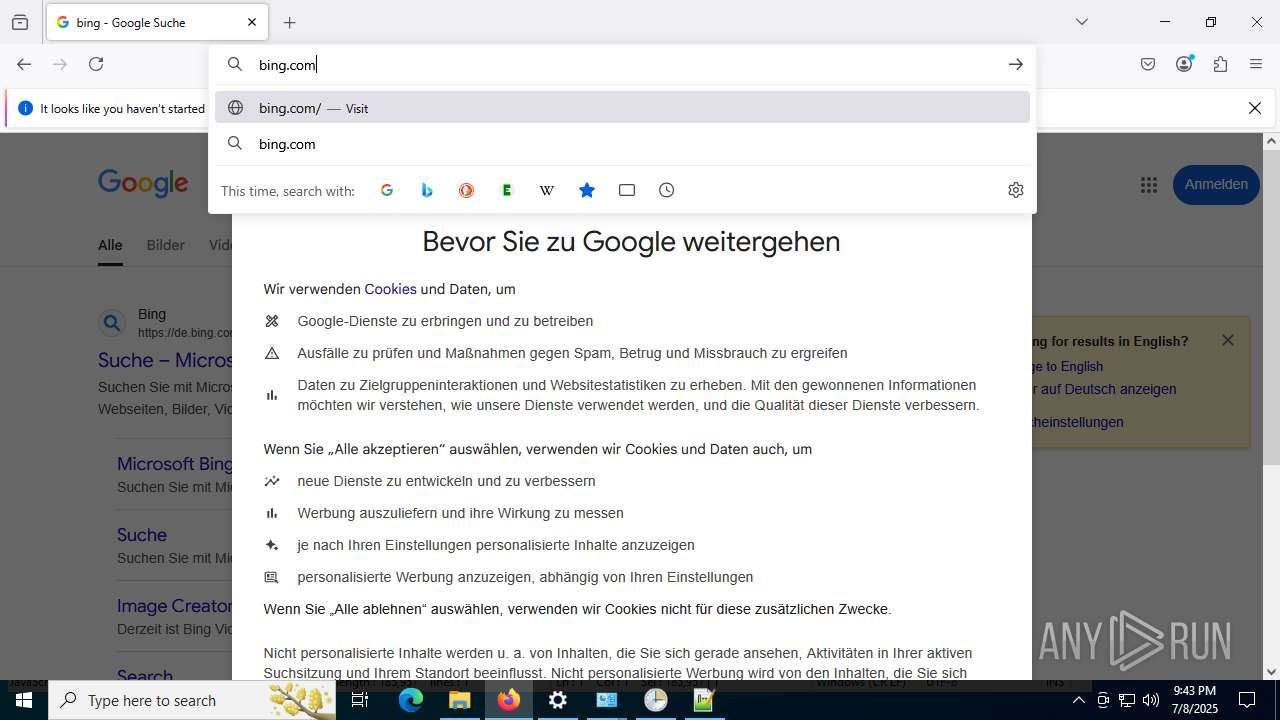Open search settings gear icon
Viewport: 1280px width, 720px height.
point(1016,190)
